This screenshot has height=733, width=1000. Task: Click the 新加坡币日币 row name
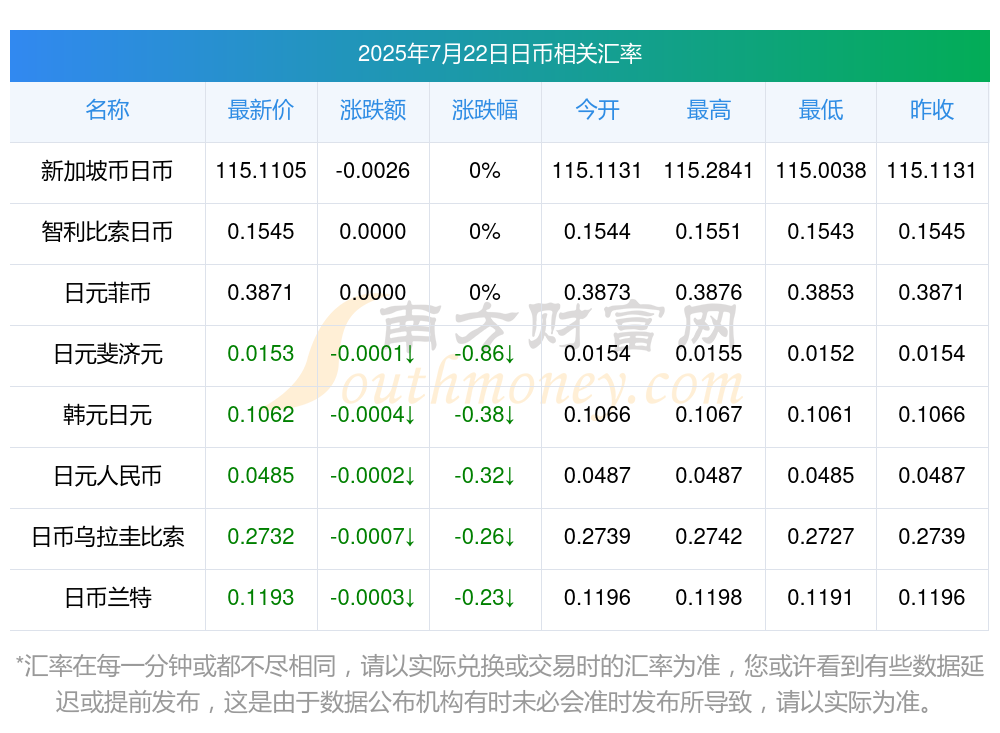107,170
